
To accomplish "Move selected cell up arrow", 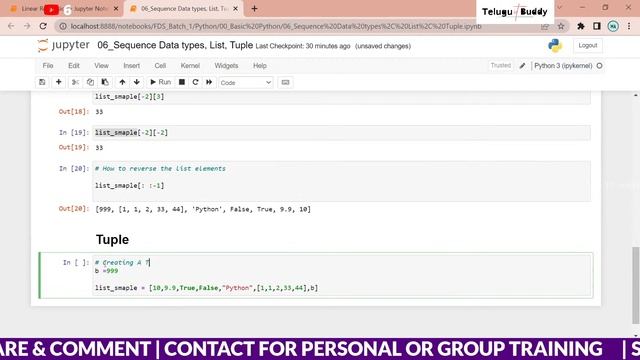I will 122,82.
